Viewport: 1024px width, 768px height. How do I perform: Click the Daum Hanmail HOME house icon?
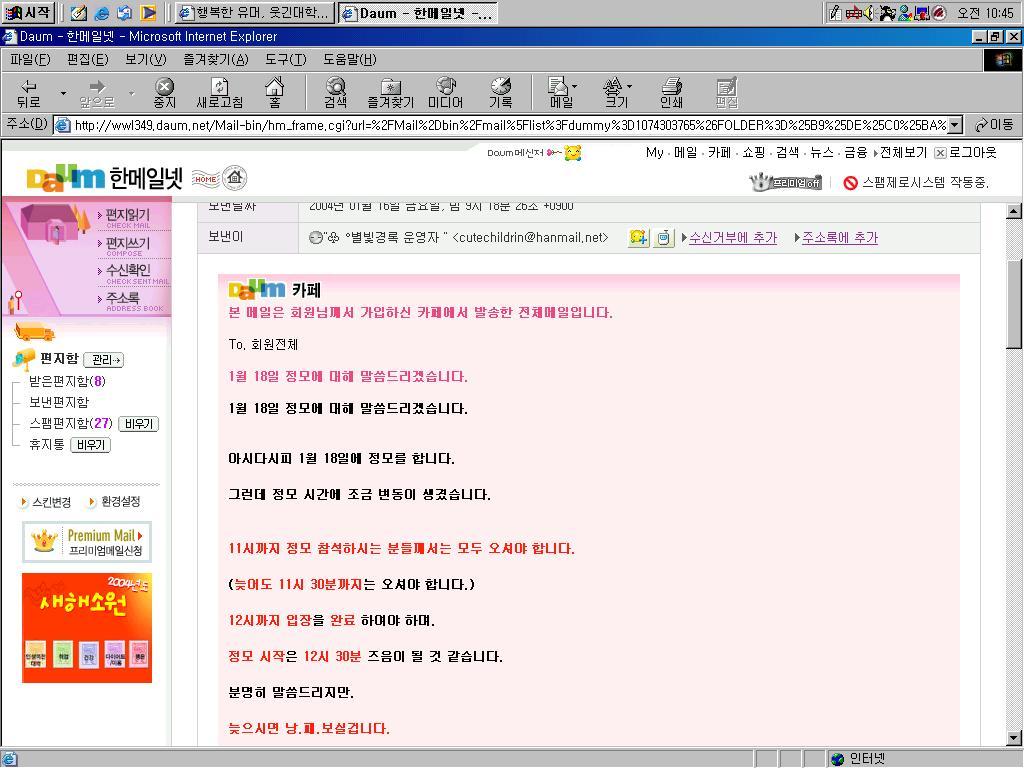pos(234,179)
